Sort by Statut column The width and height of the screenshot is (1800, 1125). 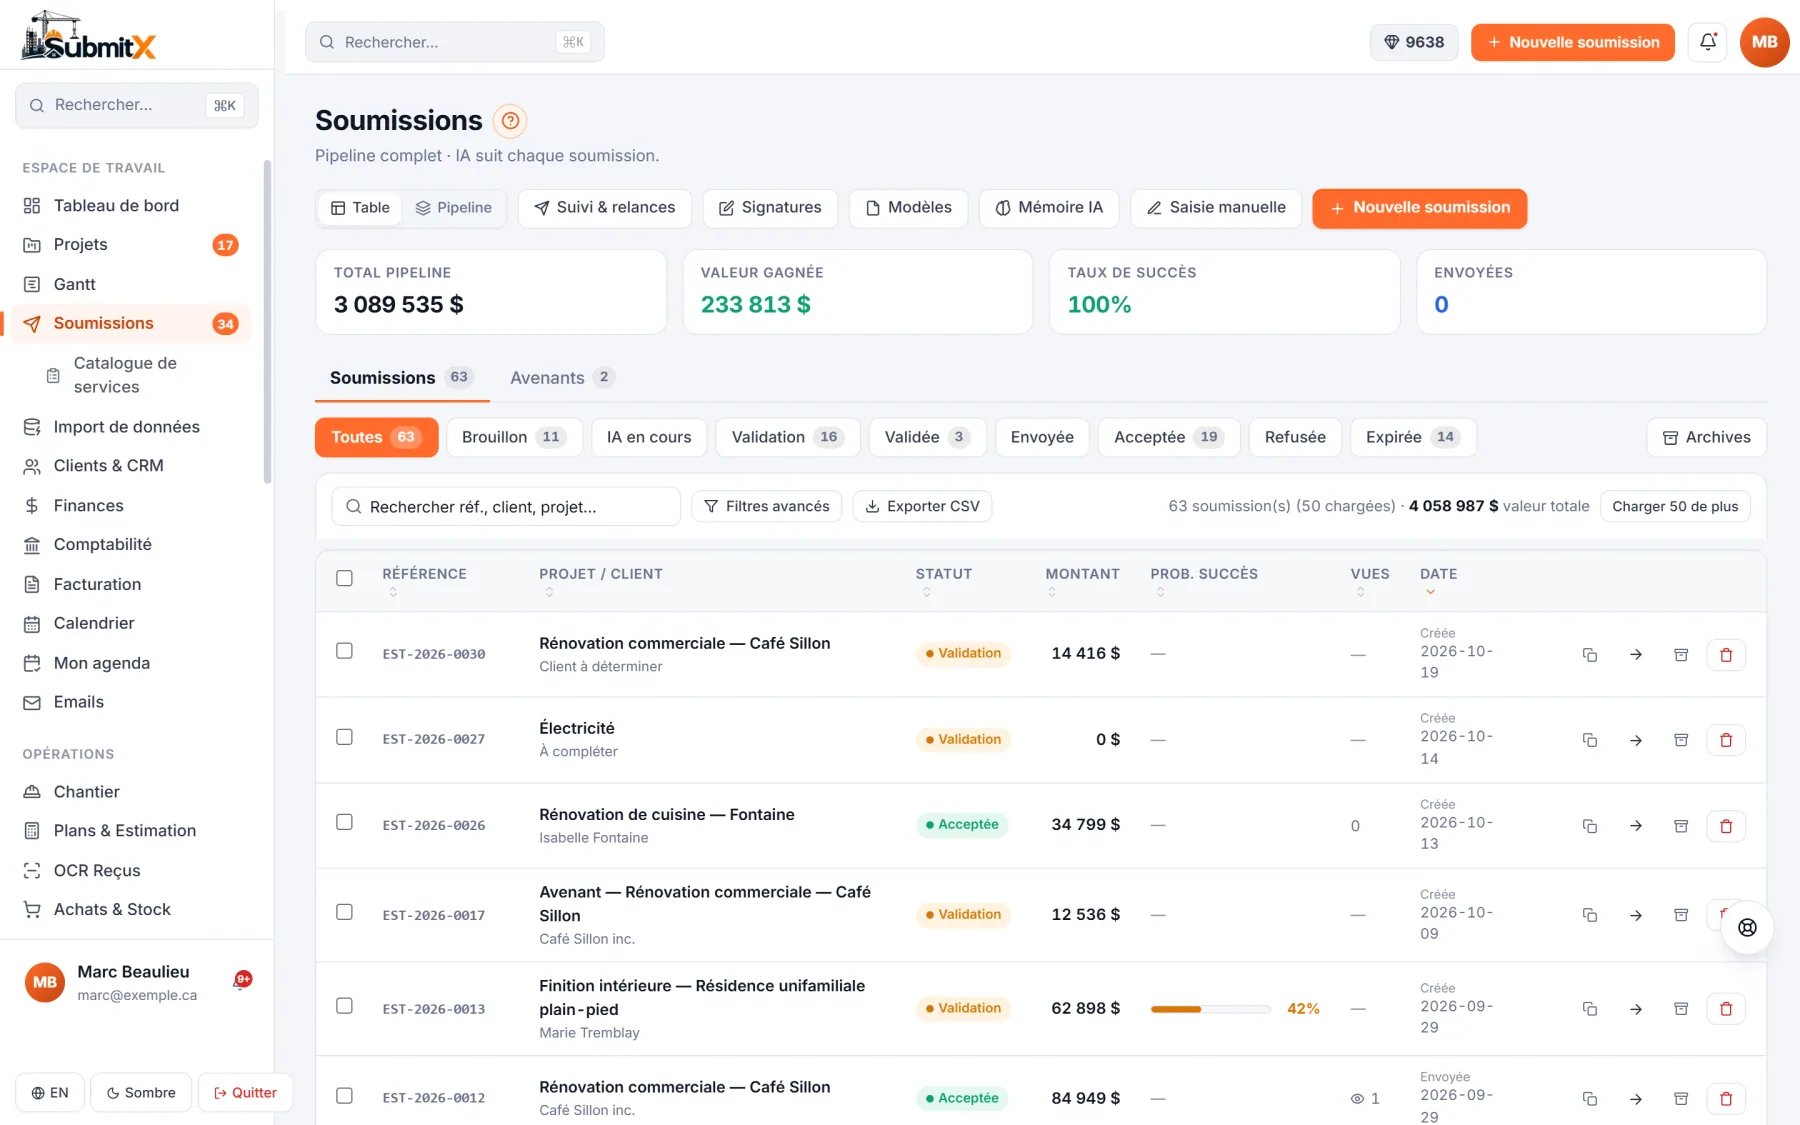pos(943,581)
